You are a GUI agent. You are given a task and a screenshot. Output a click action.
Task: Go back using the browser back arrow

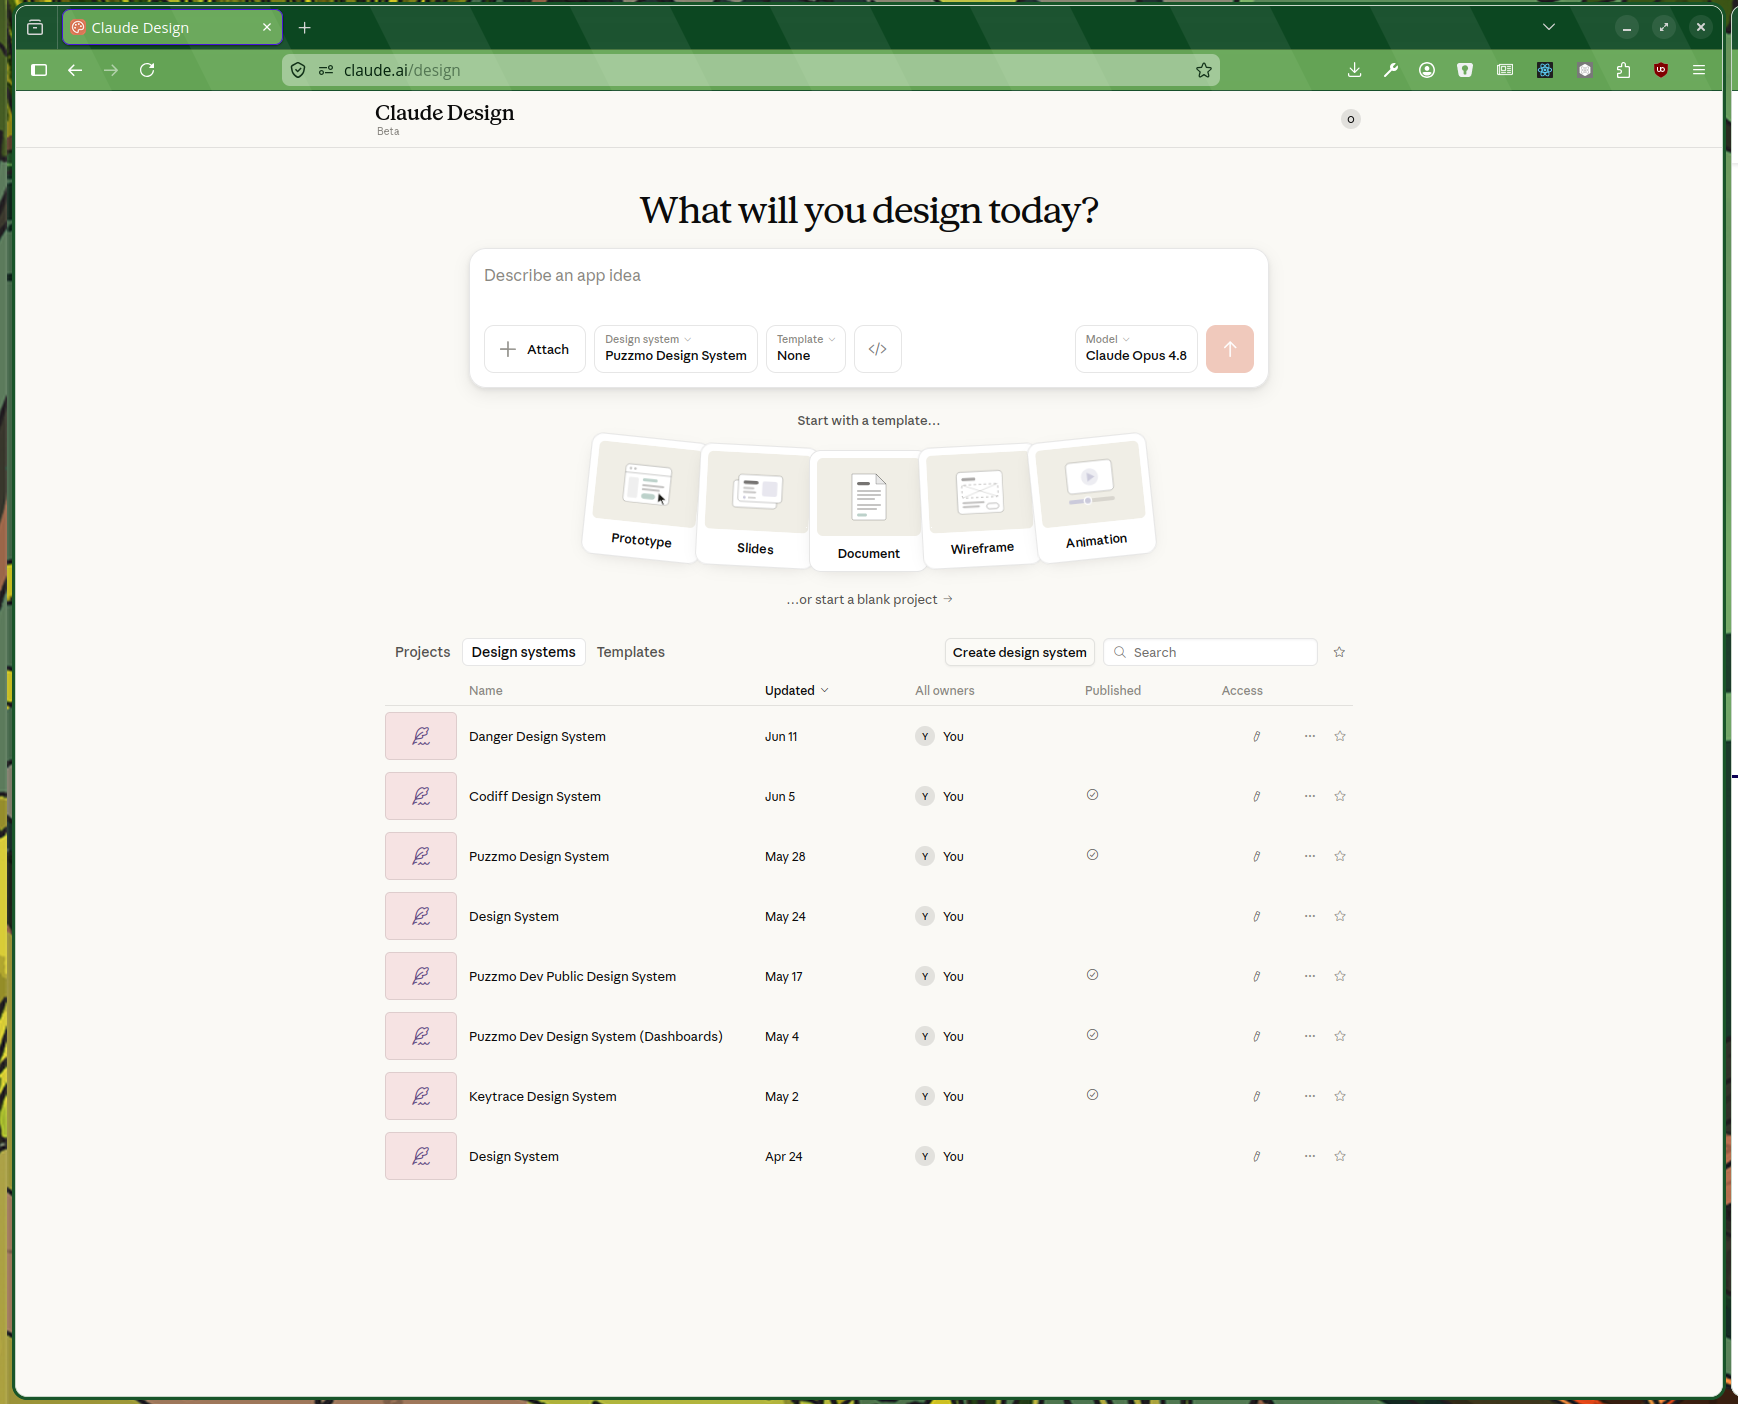(x=75, y=70)
